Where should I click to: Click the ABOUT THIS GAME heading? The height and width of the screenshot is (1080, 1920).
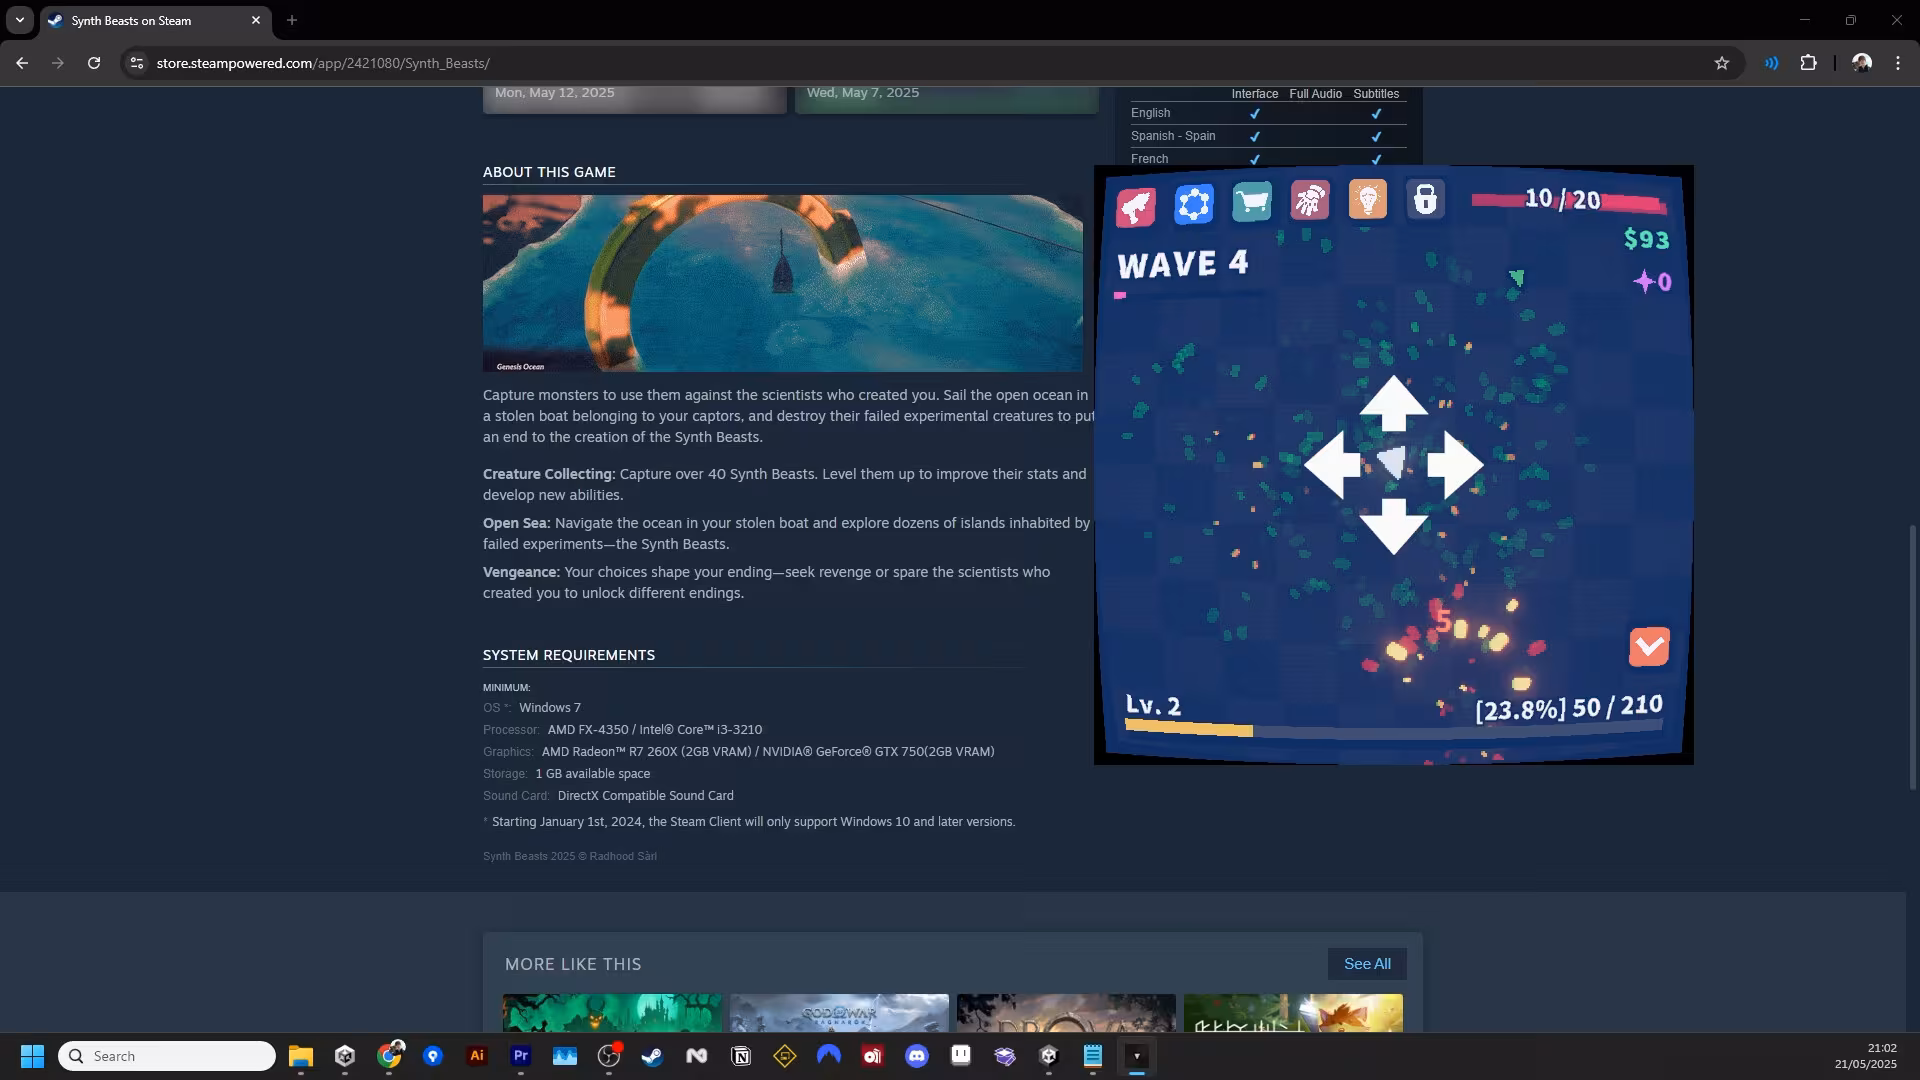[549, 172]
